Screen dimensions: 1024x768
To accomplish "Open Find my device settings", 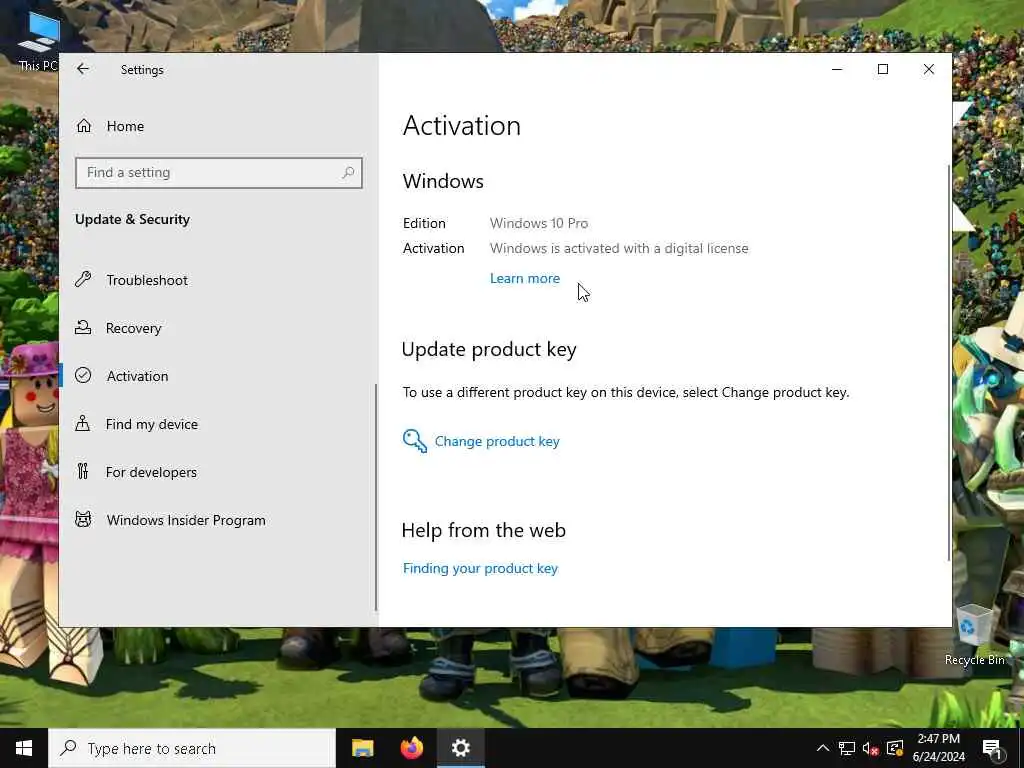I will coord(152,424).
